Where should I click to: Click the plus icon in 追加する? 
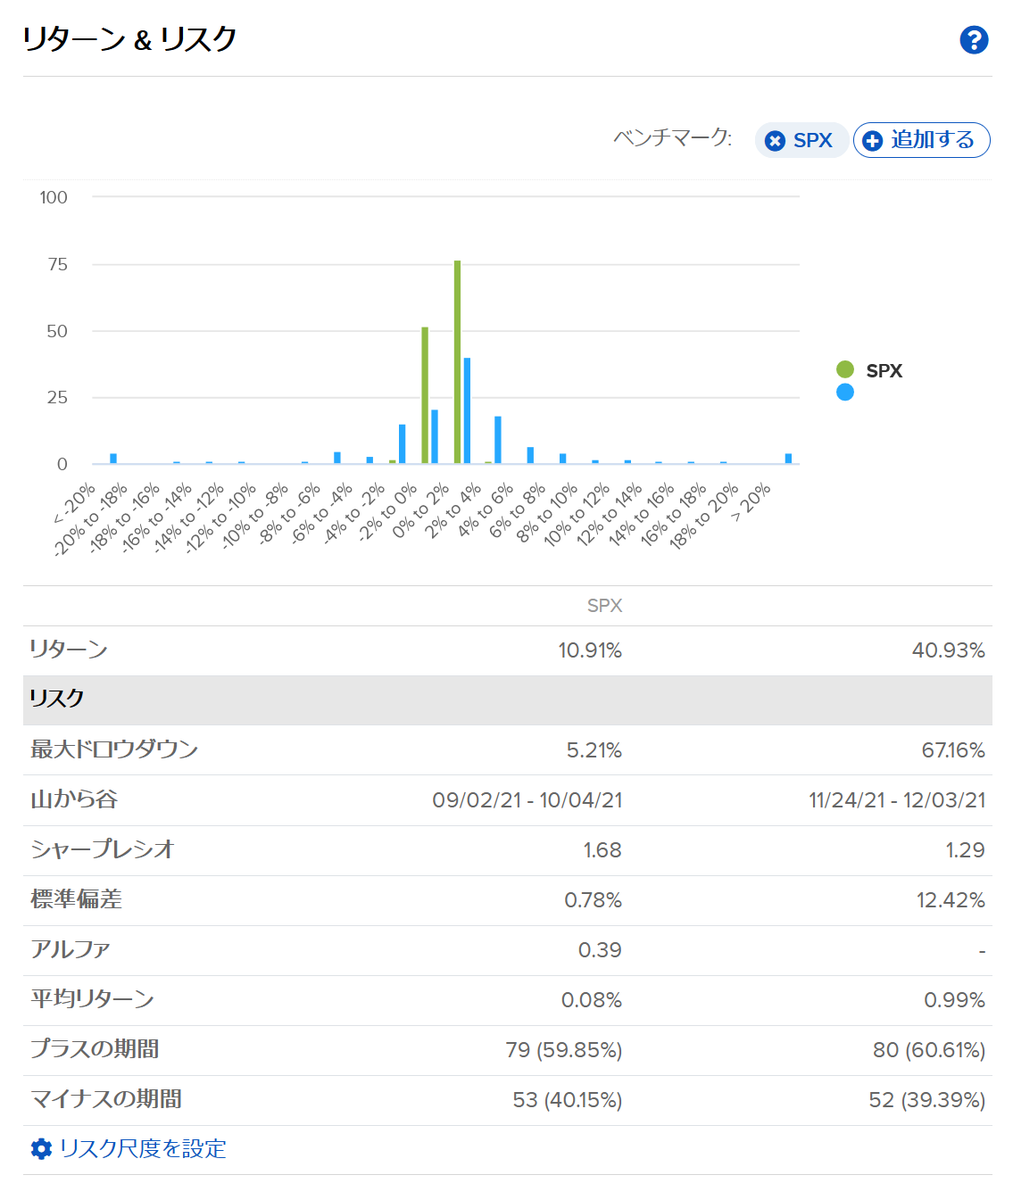pos(872,141)
